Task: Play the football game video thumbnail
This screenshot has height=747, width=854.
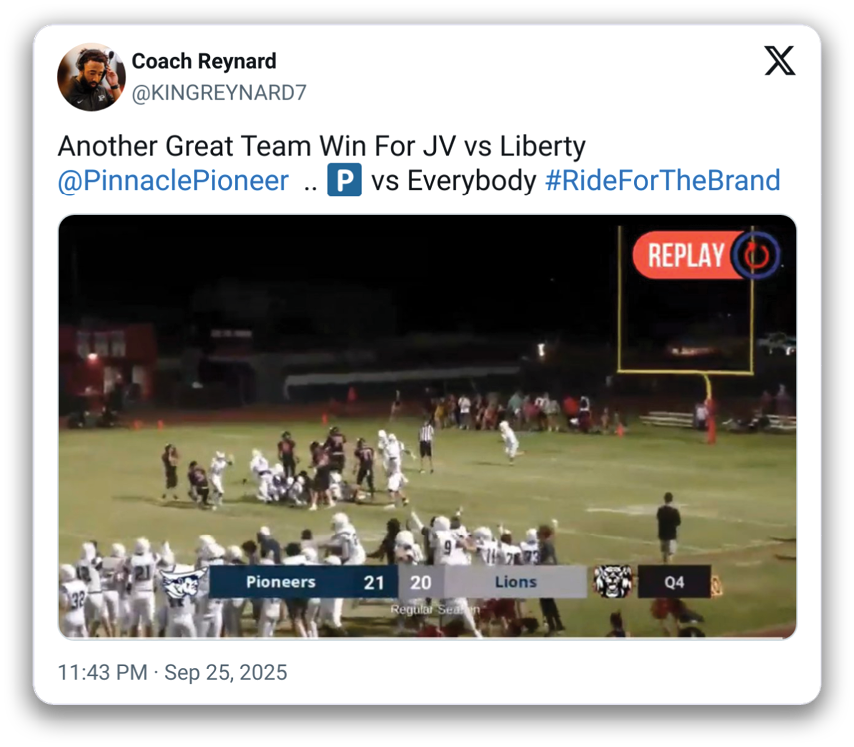Action: (x=428, y=426)
